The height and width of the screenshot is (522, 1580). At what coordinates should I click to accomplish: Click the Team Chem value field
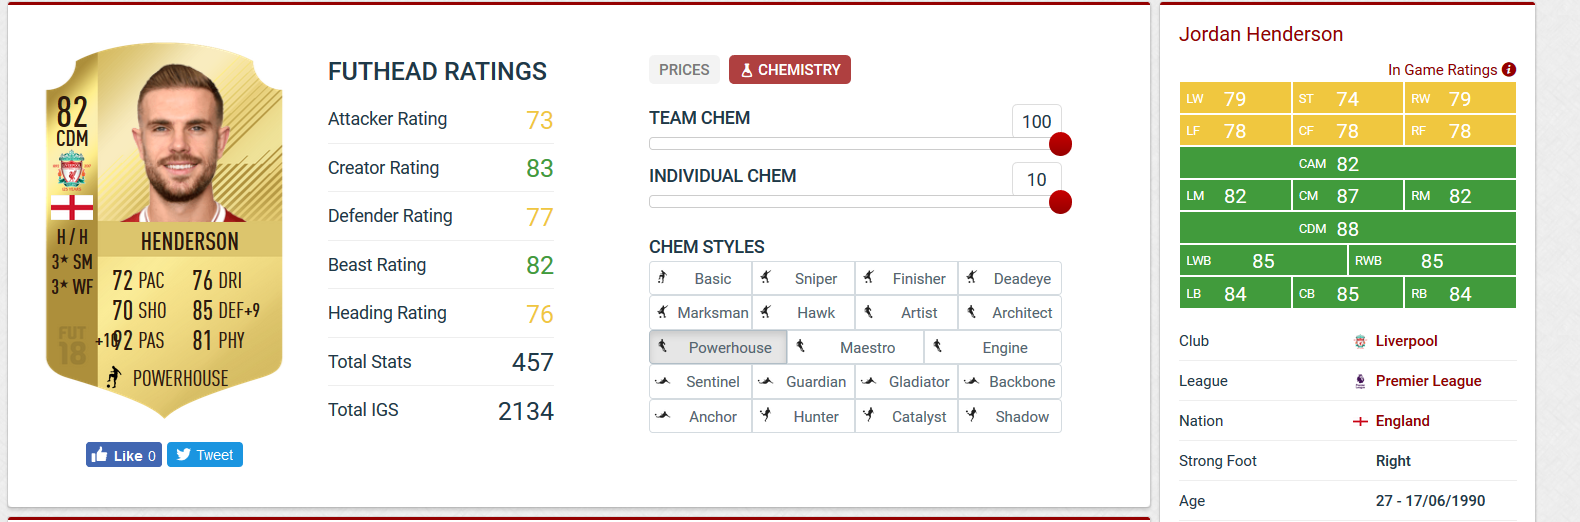(1036, 121)
